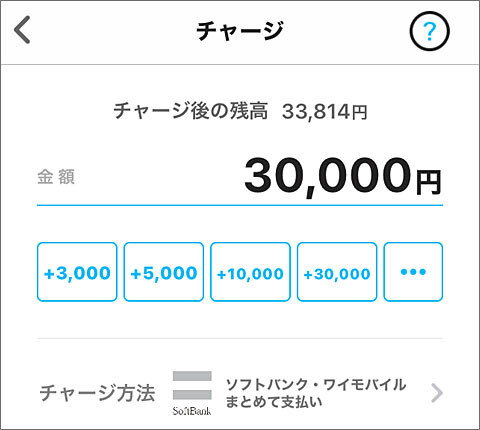
Task: Tap the 33,814円 balance value
Action: [x=325, y=112]
